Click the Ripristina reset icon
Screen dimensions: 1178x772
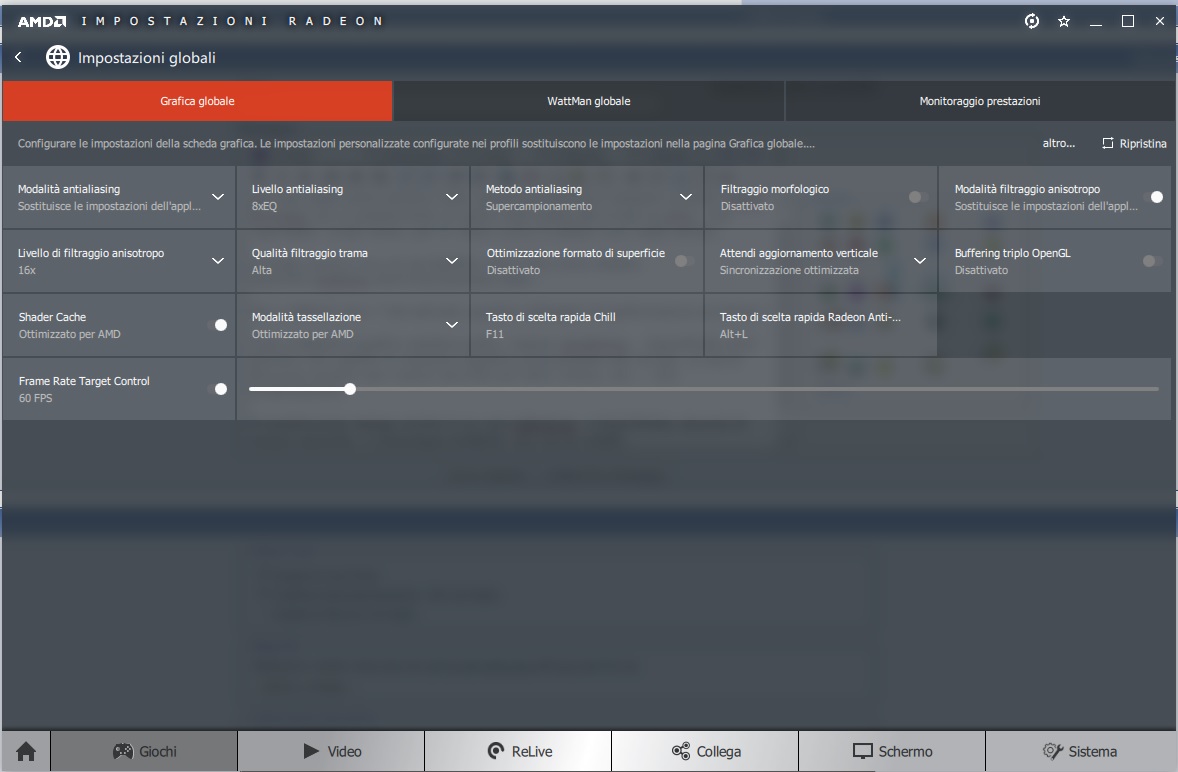1107,143
